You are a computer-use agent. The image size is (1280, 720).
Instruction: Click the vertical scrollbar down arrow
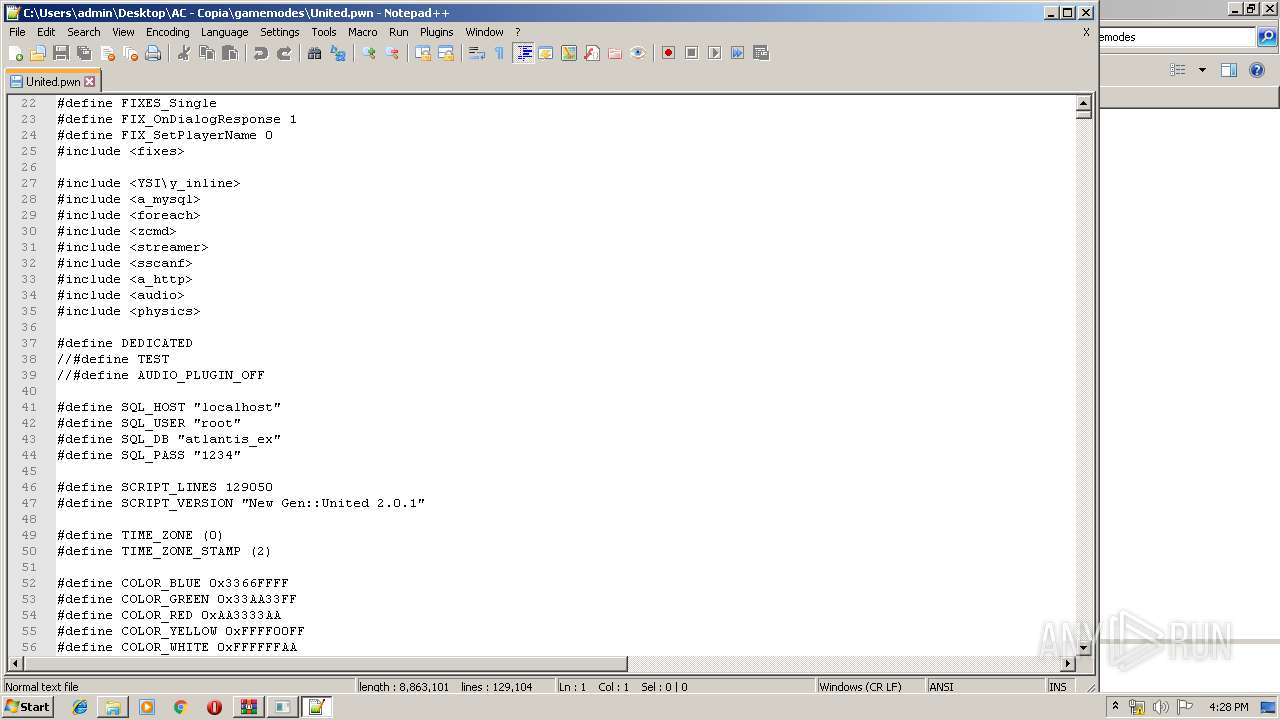(x=1084, y=648)
